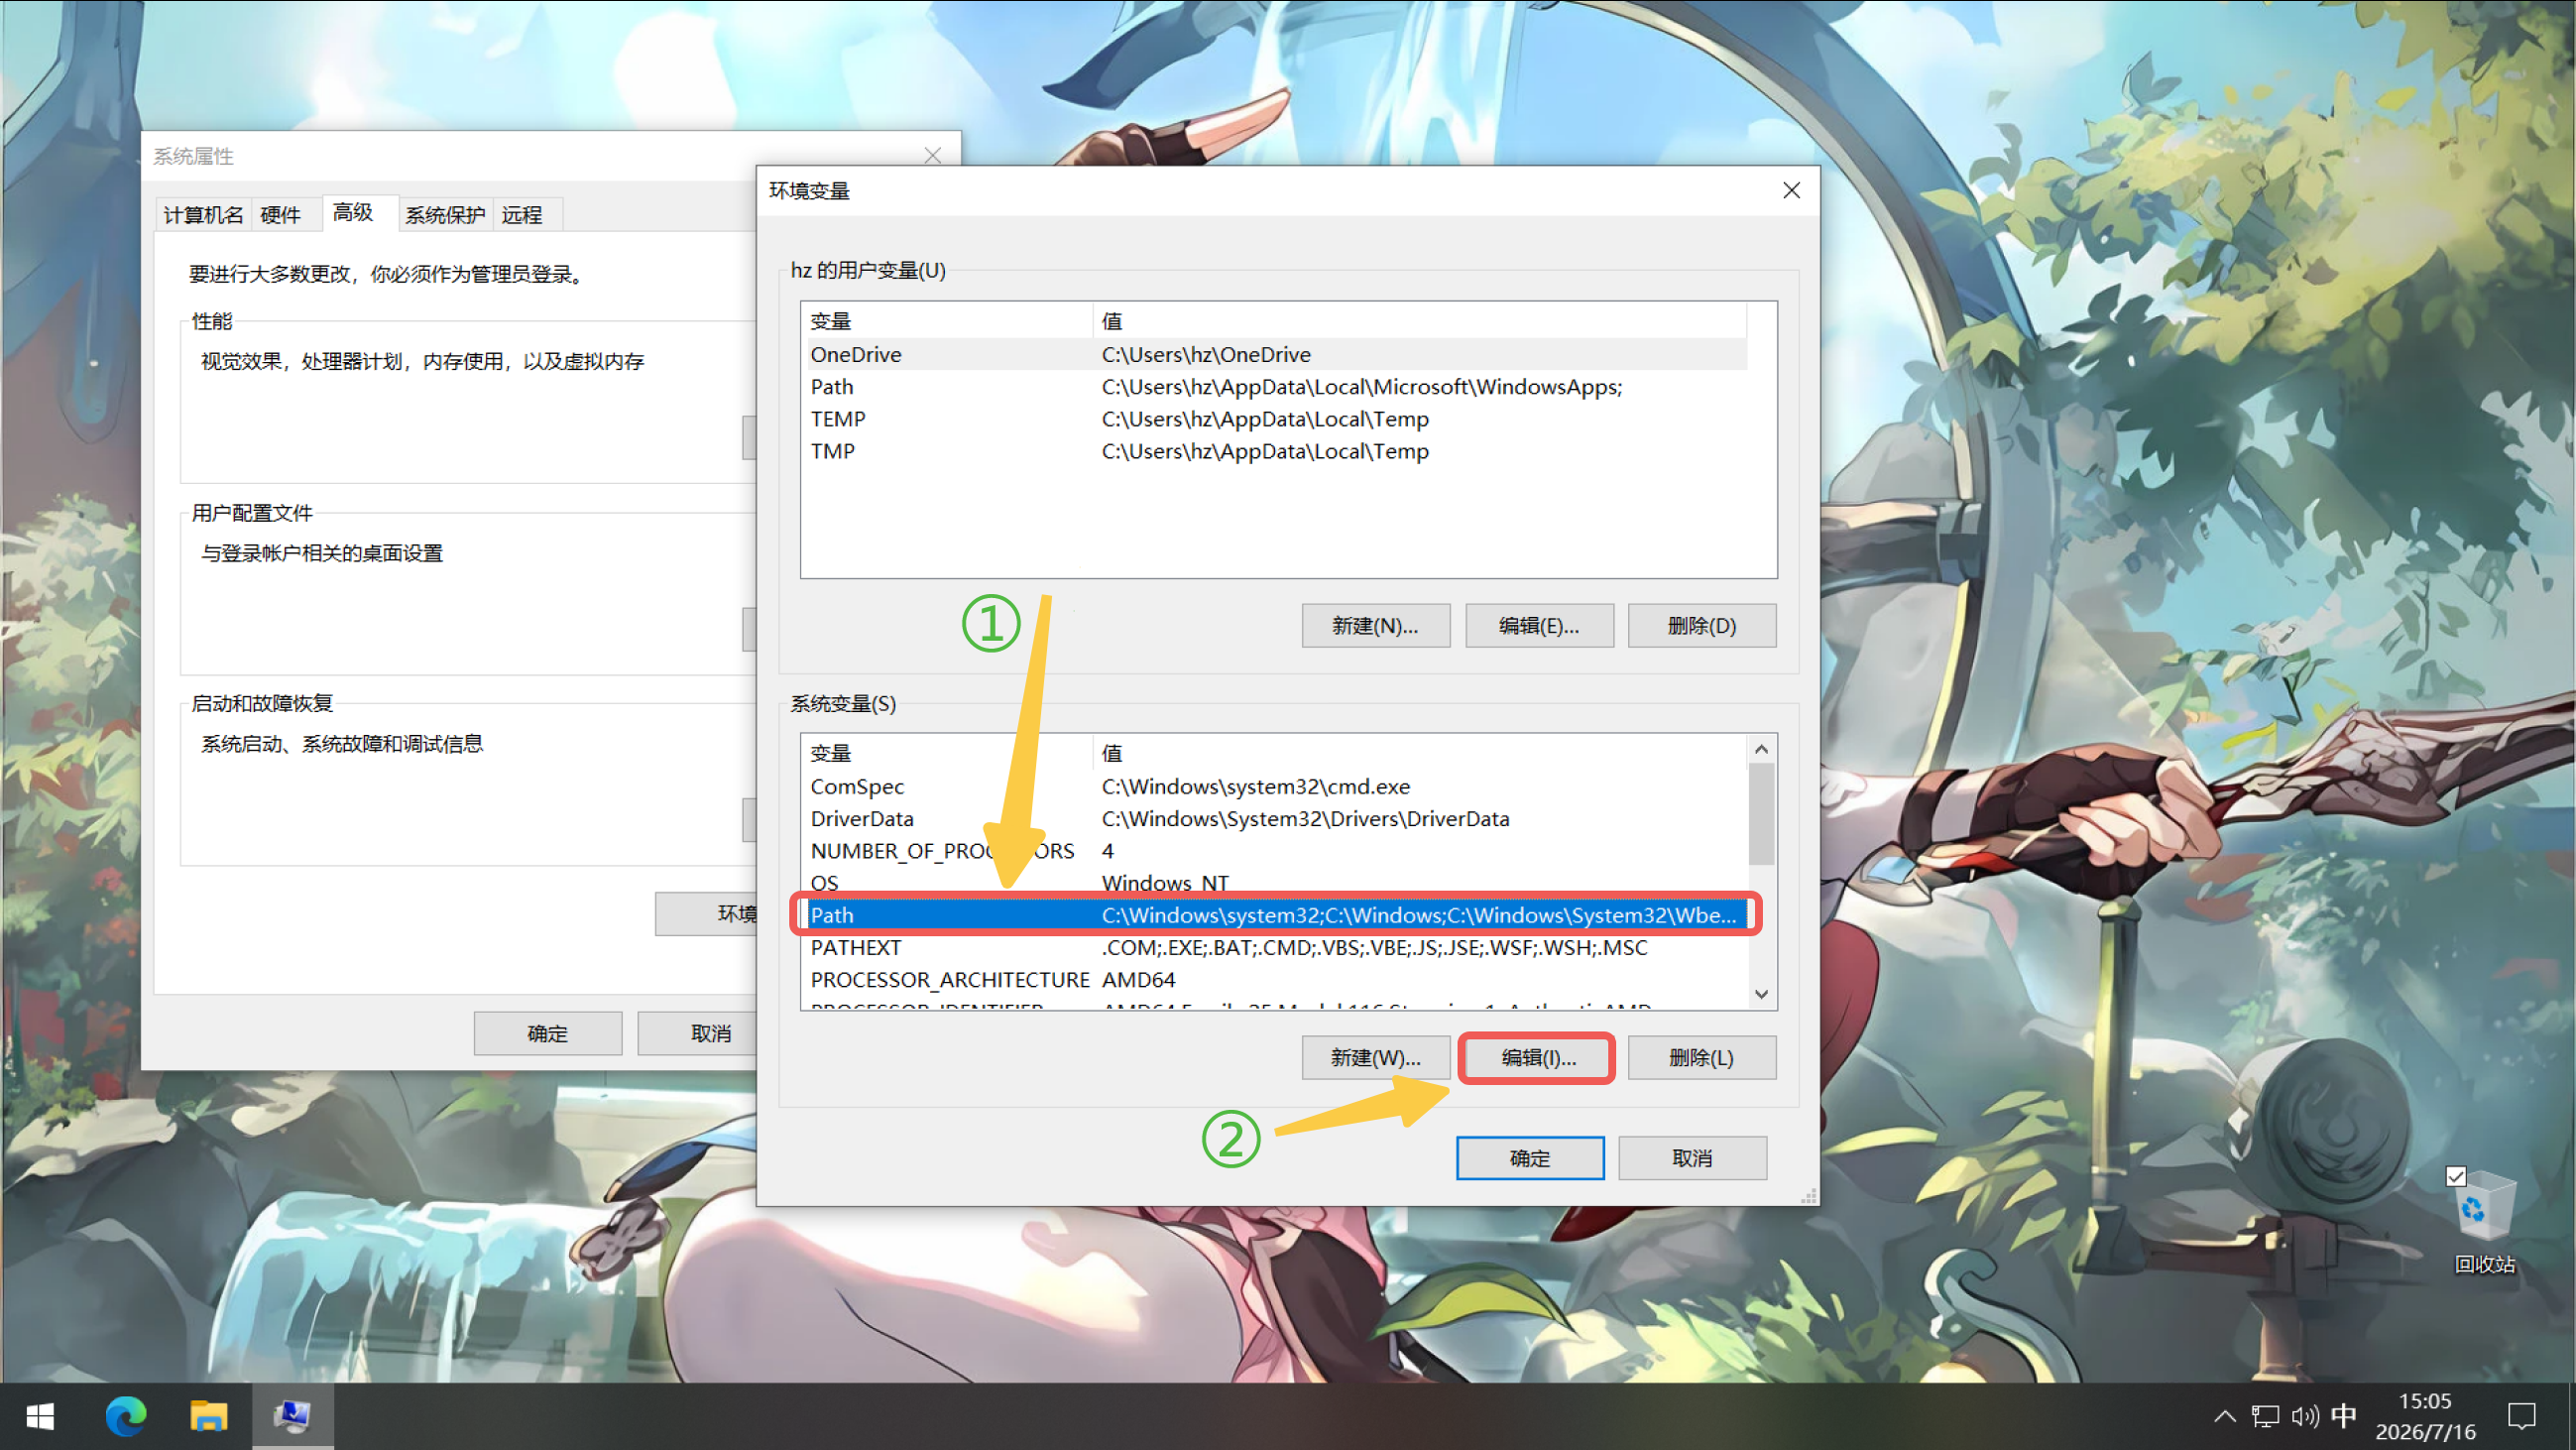Select the user TEMP variable row
This screenshot has width=2576, height=1450.
point(1277,419)
